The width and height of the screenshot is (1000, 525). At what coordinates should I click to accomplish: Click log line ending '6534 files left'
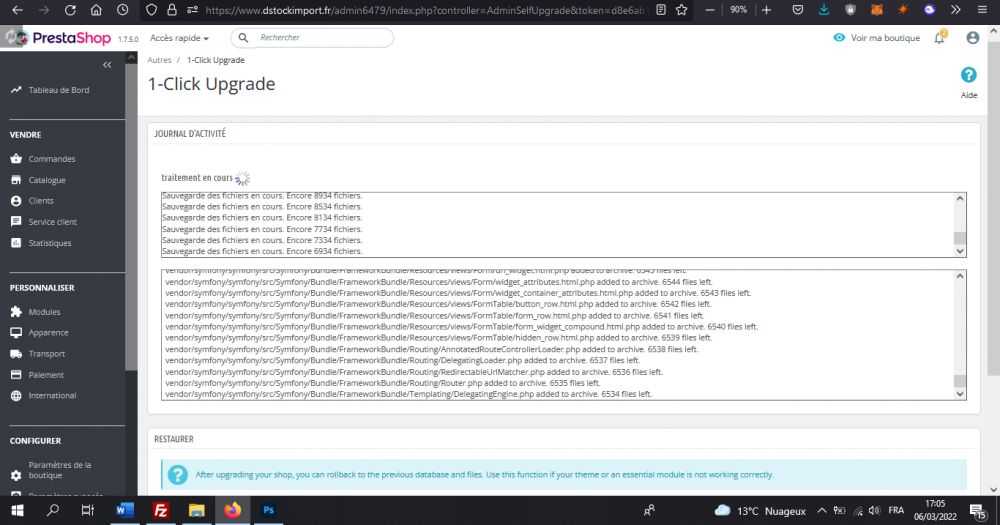408,394
